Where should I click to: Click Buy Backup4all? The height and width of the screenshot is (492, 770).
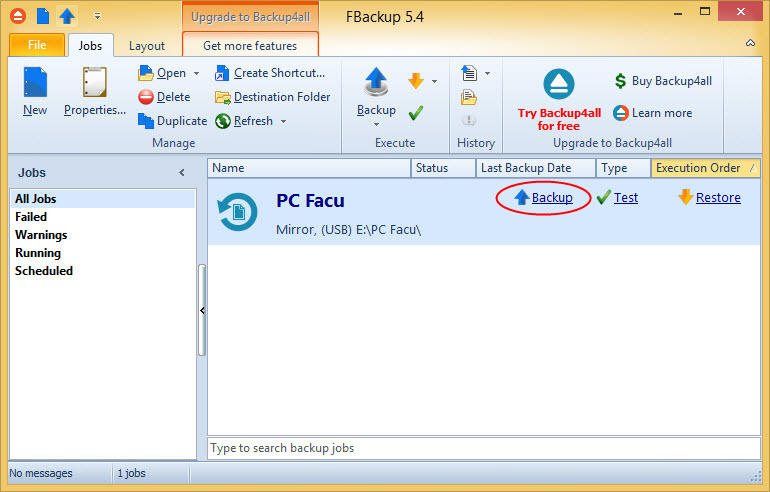(663, 81)
